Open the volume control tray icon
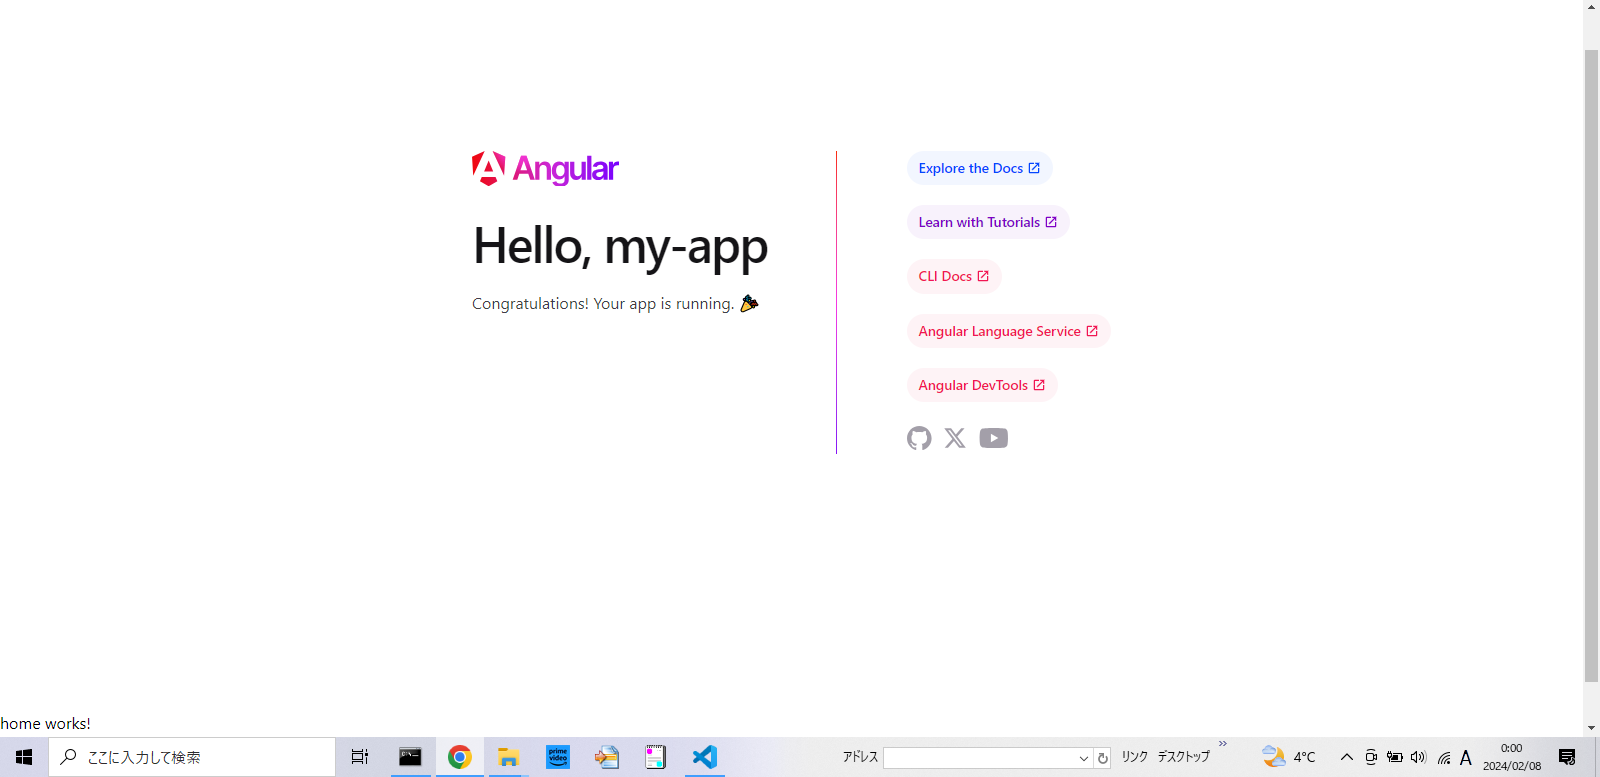1600x777 pixels. click(x=1418, y=757)
